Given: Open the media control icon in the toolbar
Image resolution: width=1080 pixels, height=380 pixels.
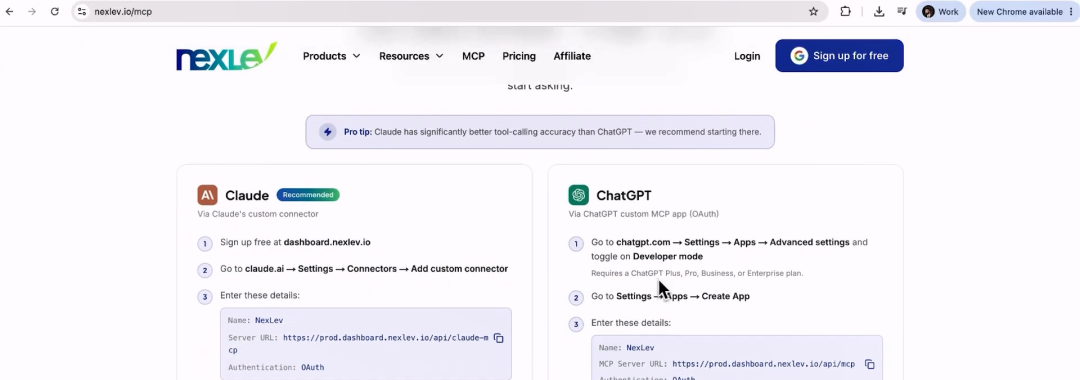Looking at the screenshot, I should [x=902, y=12].
